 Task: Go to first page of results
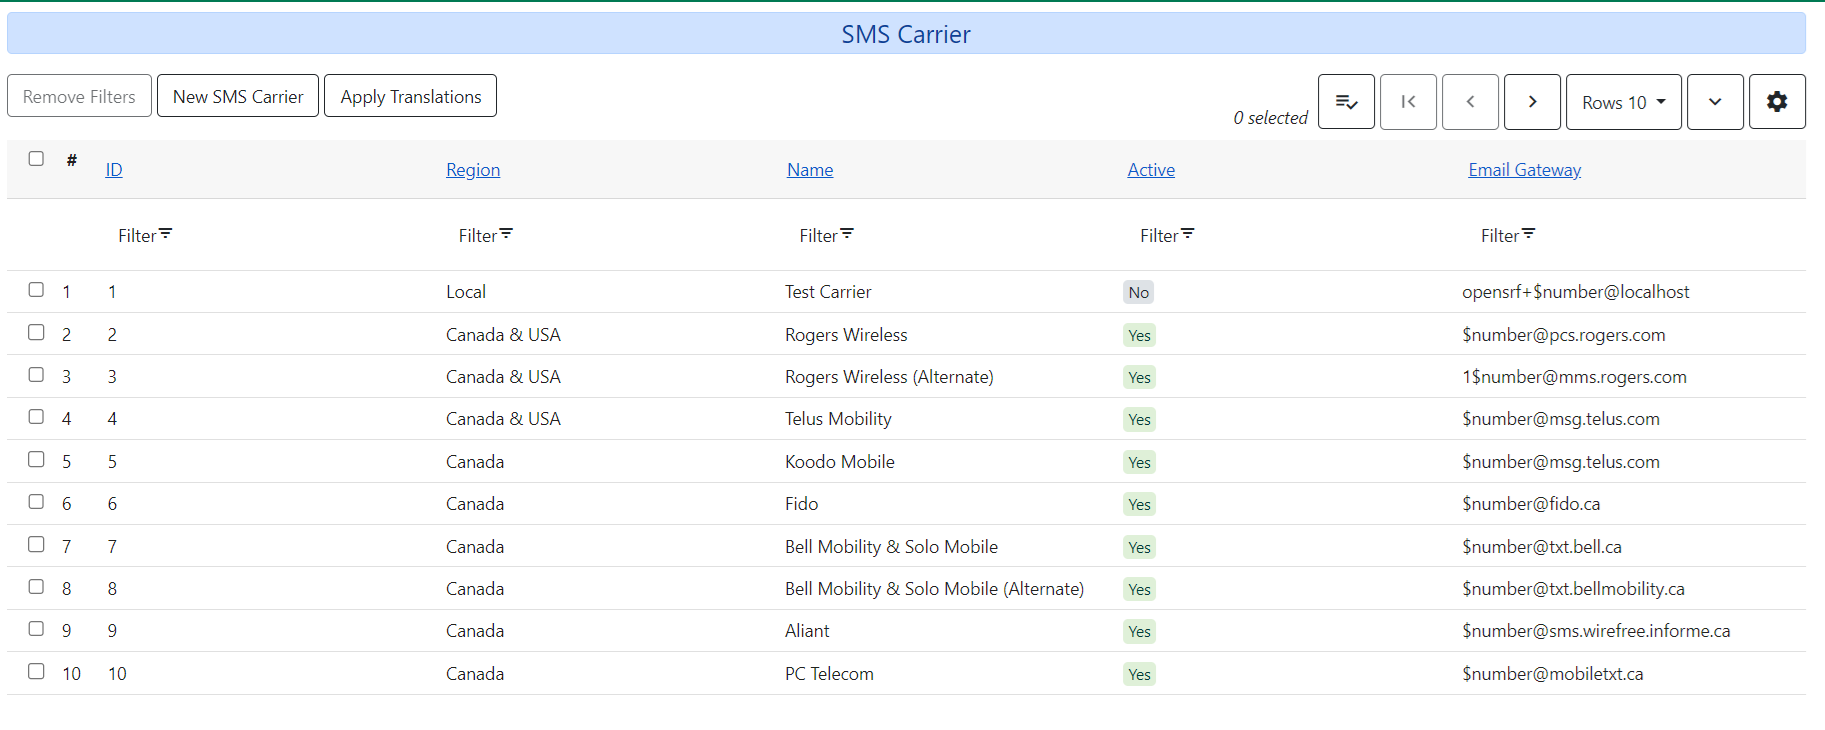point(1408,102)
